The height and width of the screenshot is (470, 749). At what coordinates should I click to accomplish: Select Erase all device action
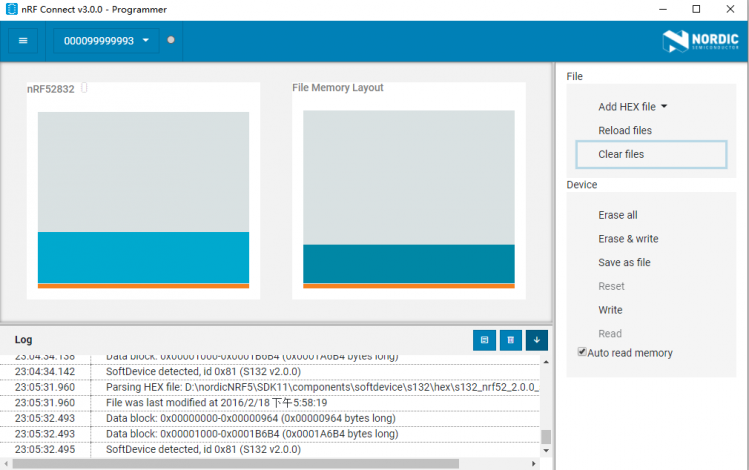click(618, 215)
